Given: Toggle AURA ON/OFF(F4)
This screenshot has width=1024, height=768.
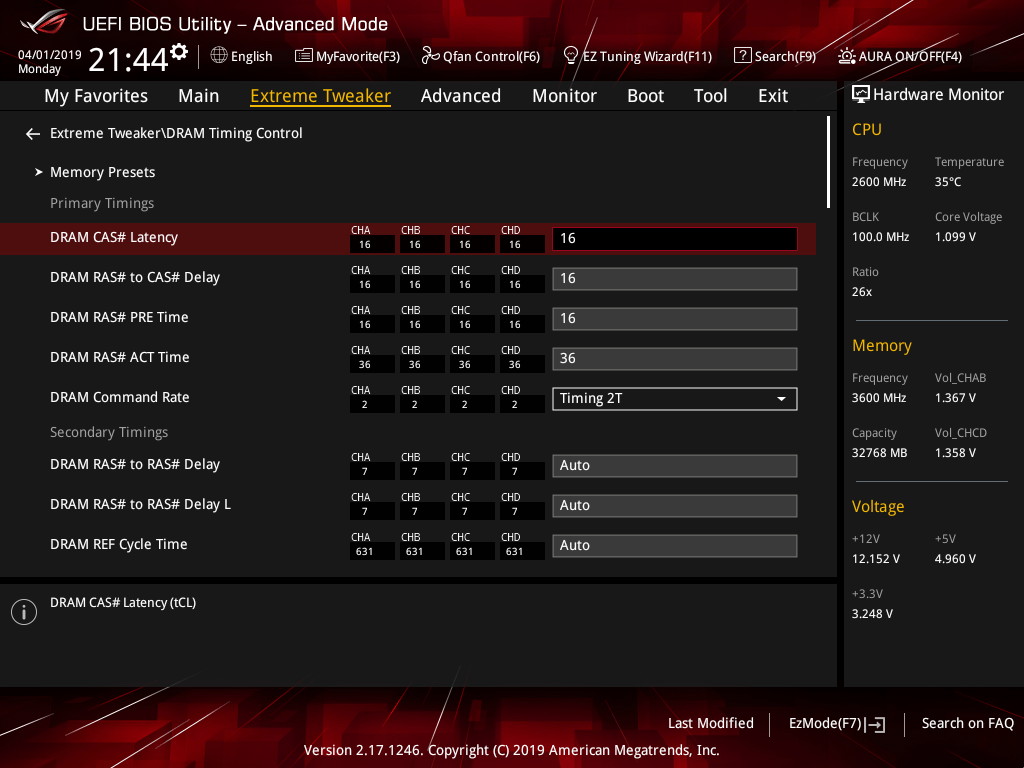Looking at the screenshot, I should click(x=910, y=57).
